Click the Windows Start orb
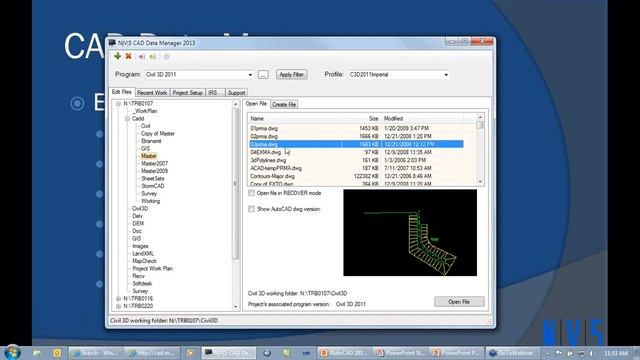 (x=12, y=352)
